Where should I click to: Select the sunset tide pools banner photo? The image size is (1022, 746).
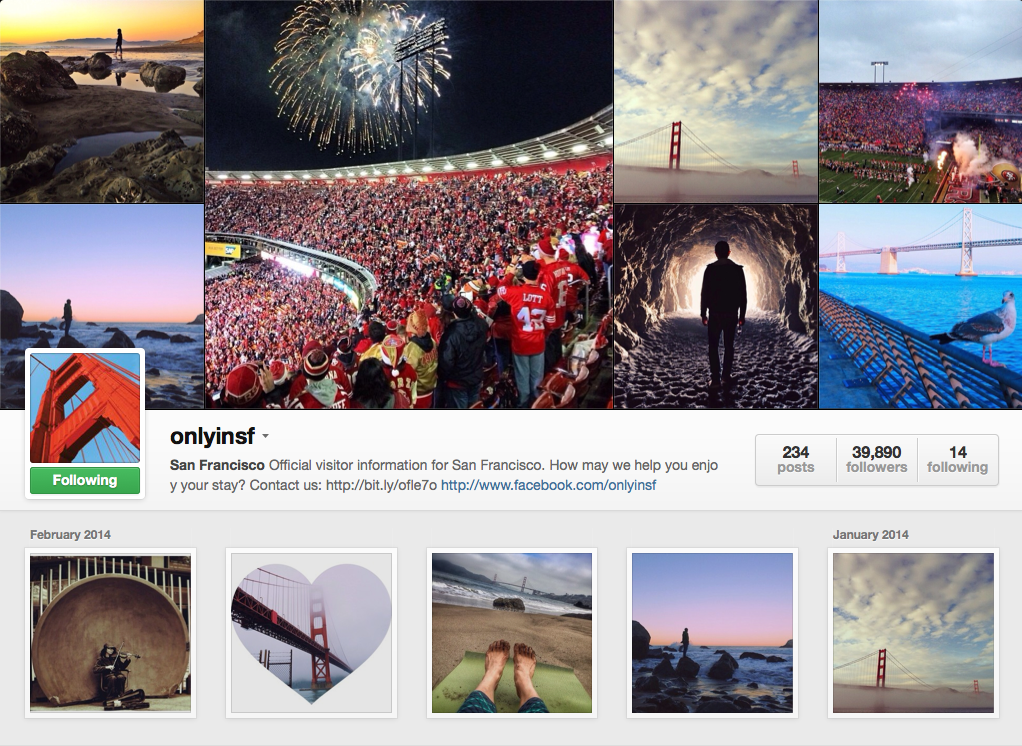coord(102,101)
